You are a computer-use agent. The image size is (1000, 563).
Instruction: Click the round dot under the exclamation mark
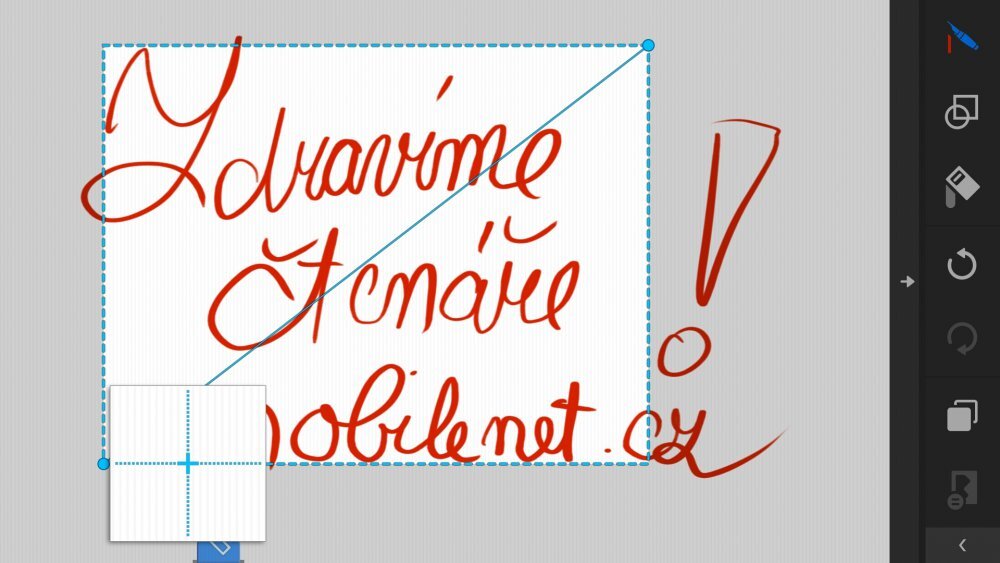[686, 351]
